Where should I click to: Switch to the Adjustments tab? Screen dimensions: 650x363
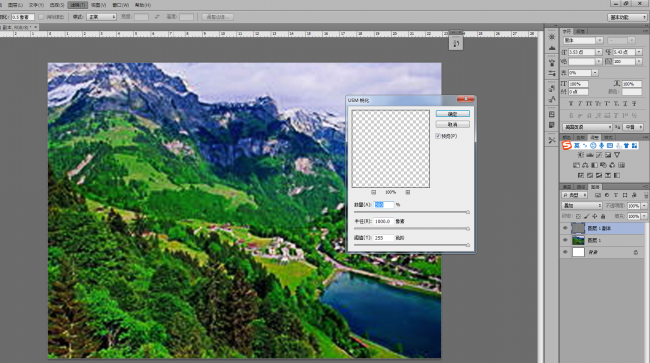click(595, 137)
